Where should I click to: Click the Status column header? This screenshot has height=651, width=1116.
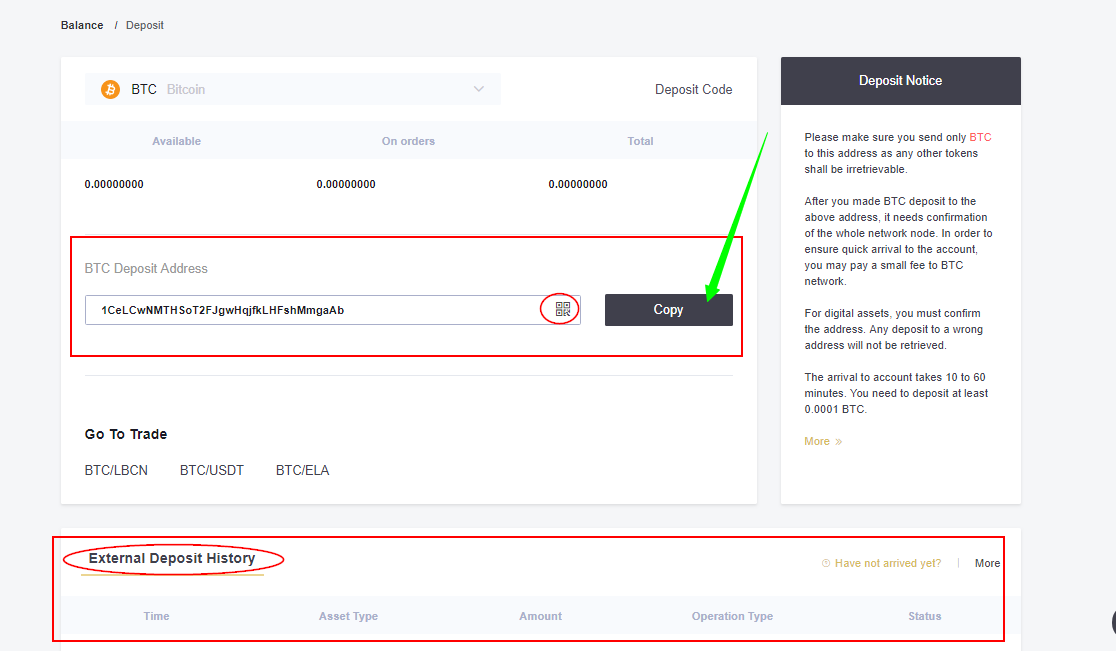tap(925, 616)
